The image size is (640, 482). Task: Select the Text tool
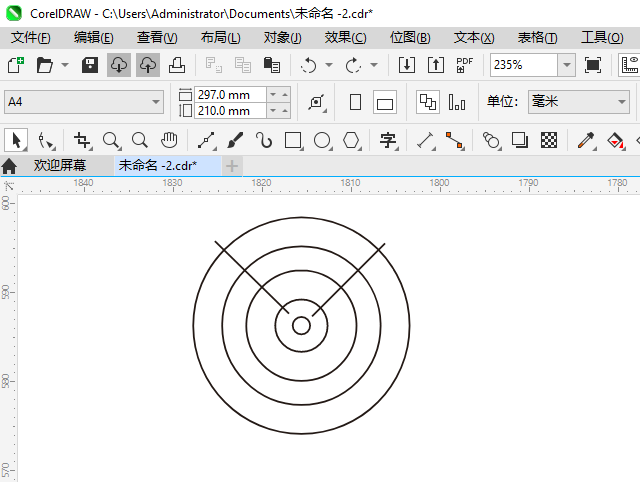pos(388,140)
